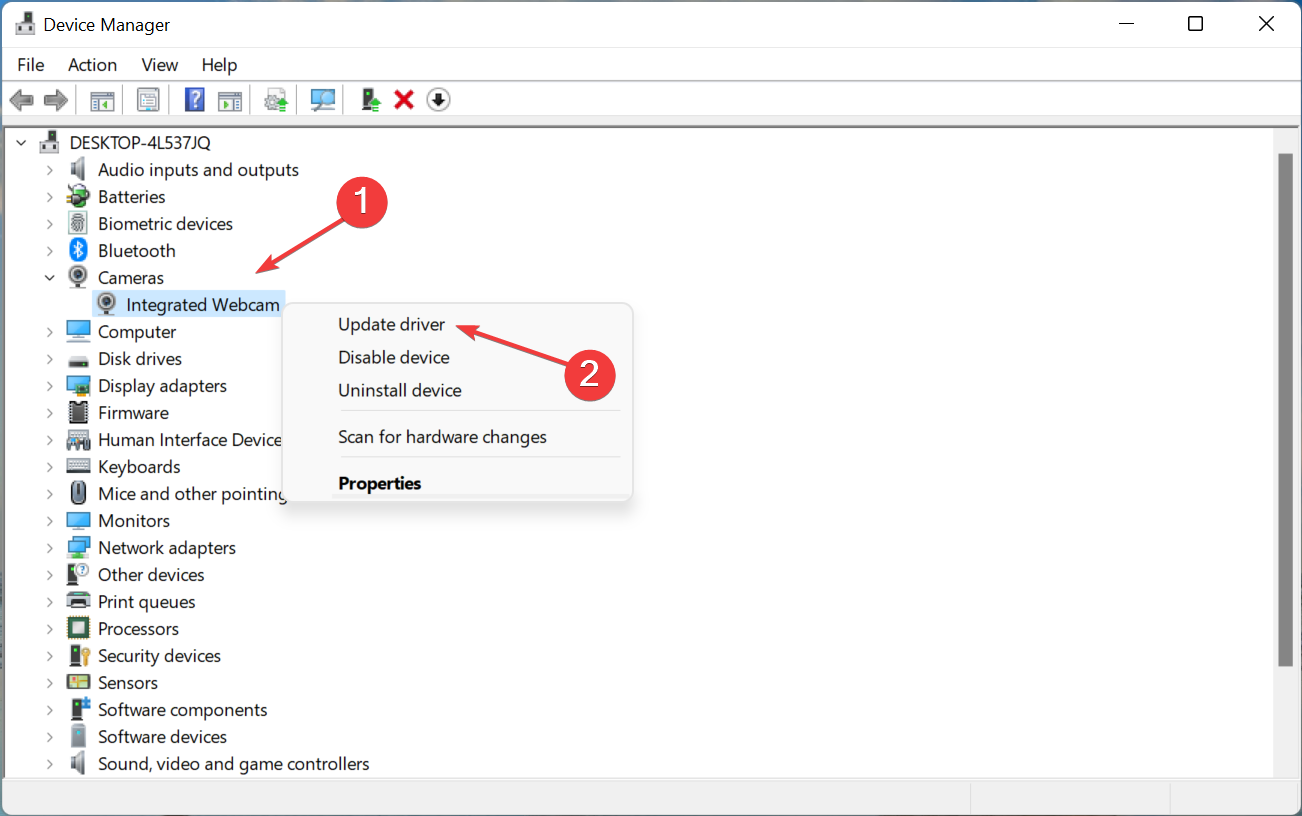1302x816 pixels.
Task: Expand the Keyboards category
Action: [50, 466]
